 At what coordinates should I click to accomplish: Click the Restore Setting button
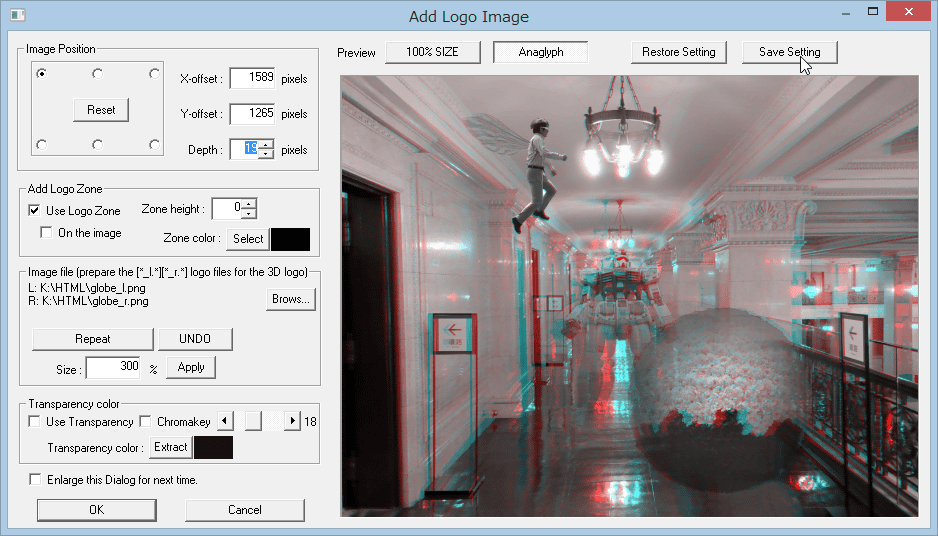(678, 52)
